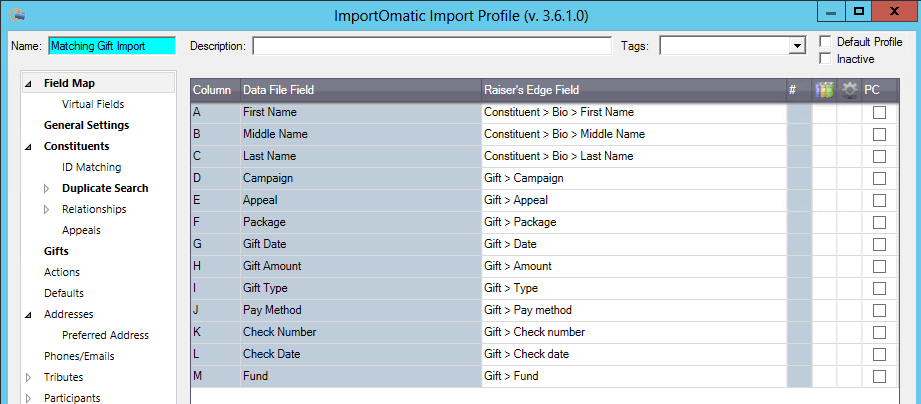Image resolution: width=921 pixels, height=404 pixels.
Task: Check the PC box for Package row
Action: [879, 223]
